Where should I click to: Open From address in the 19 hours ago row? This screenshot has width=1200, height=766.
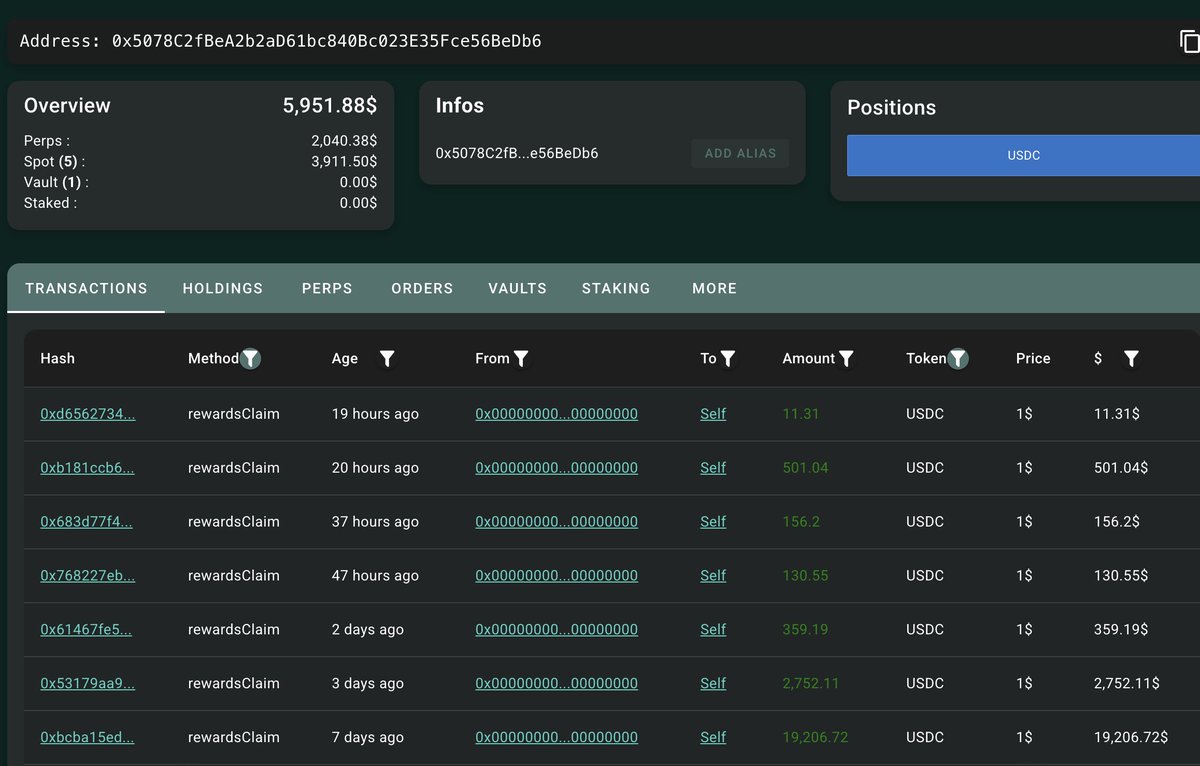(x=556, y=414)
